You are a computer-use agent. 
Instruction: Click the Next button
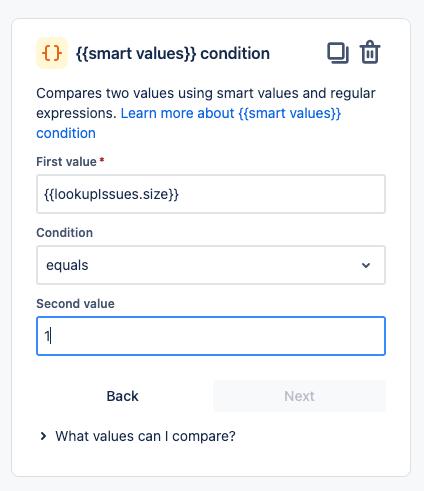coord(299,396)
